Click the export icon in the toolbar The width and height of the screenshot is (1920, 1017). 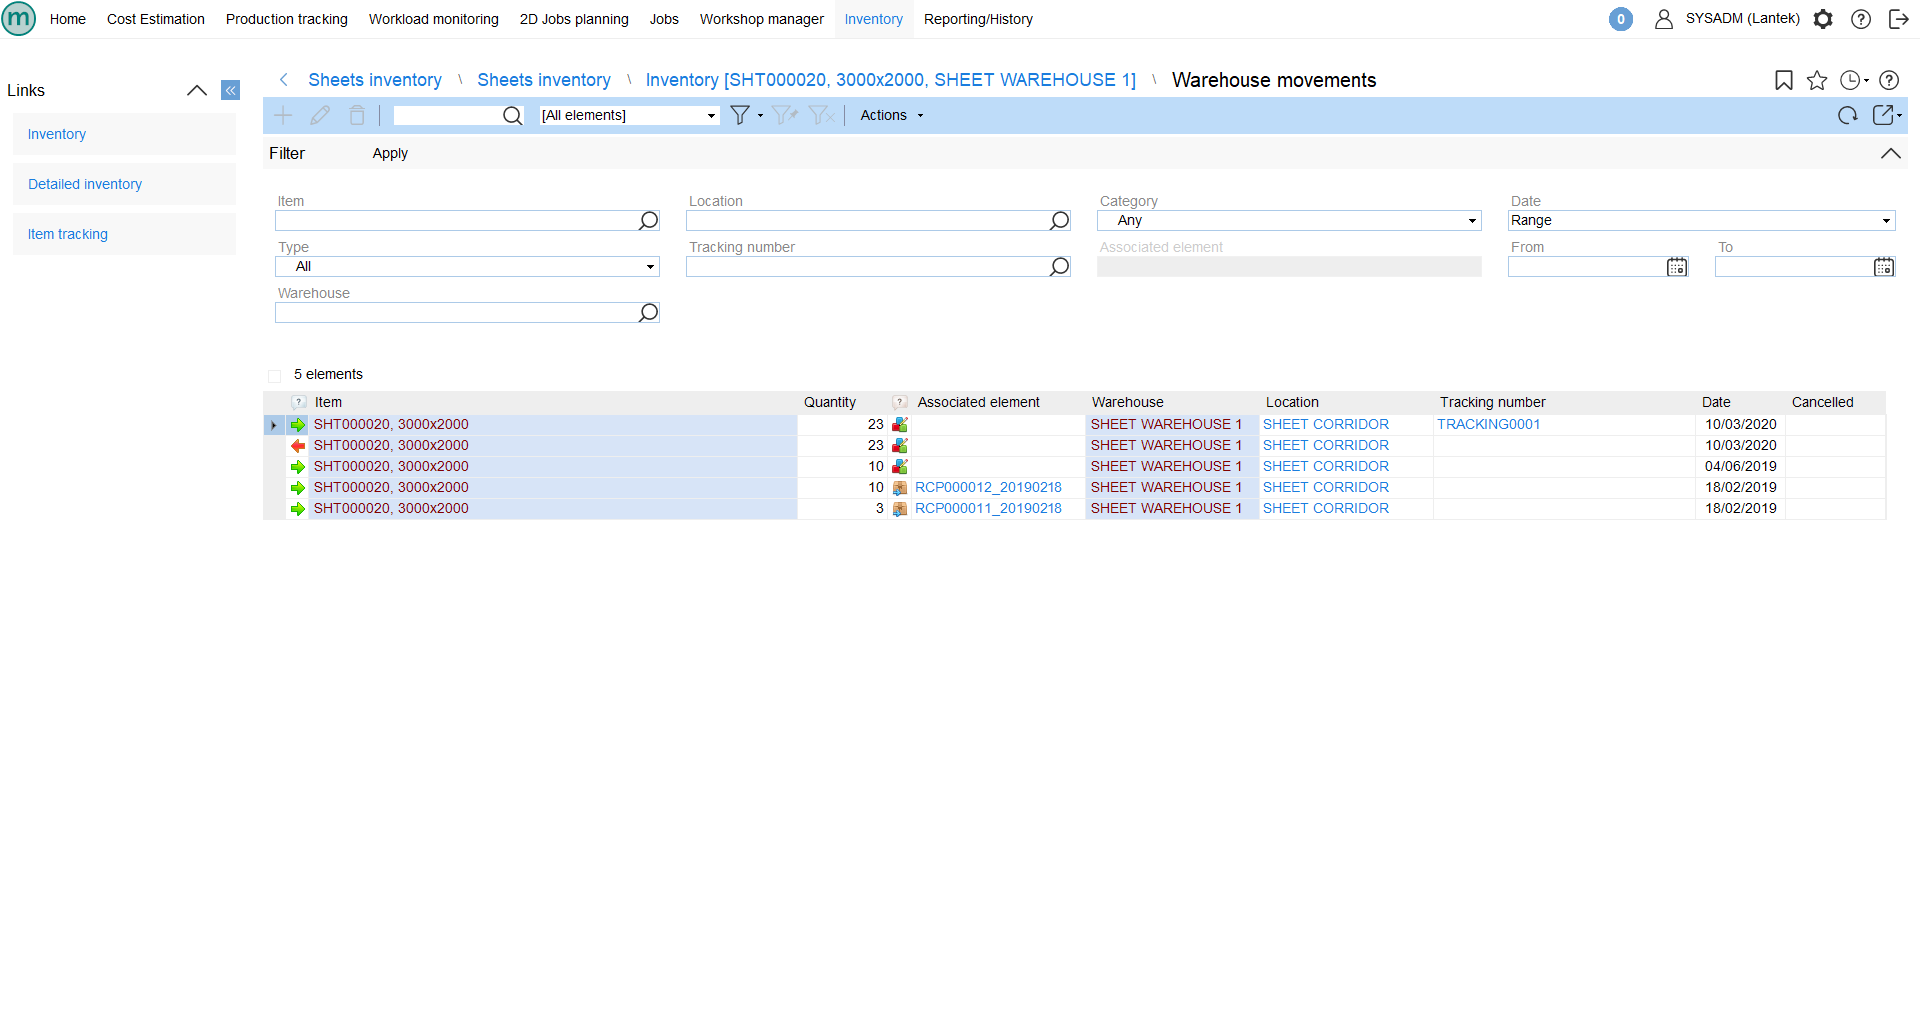pos(1884,116)
